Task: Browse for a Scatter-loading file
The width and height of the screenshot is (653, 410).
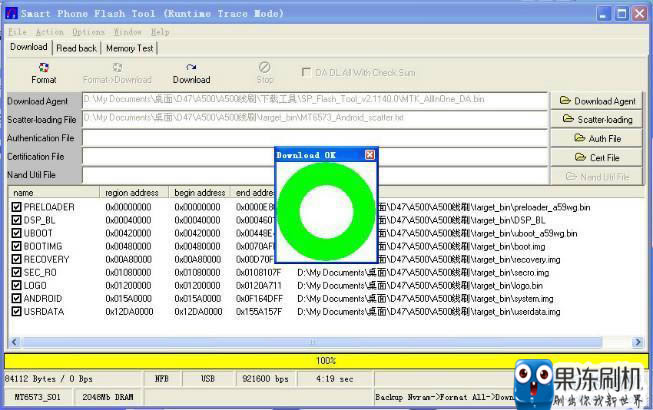Action: 597,119
